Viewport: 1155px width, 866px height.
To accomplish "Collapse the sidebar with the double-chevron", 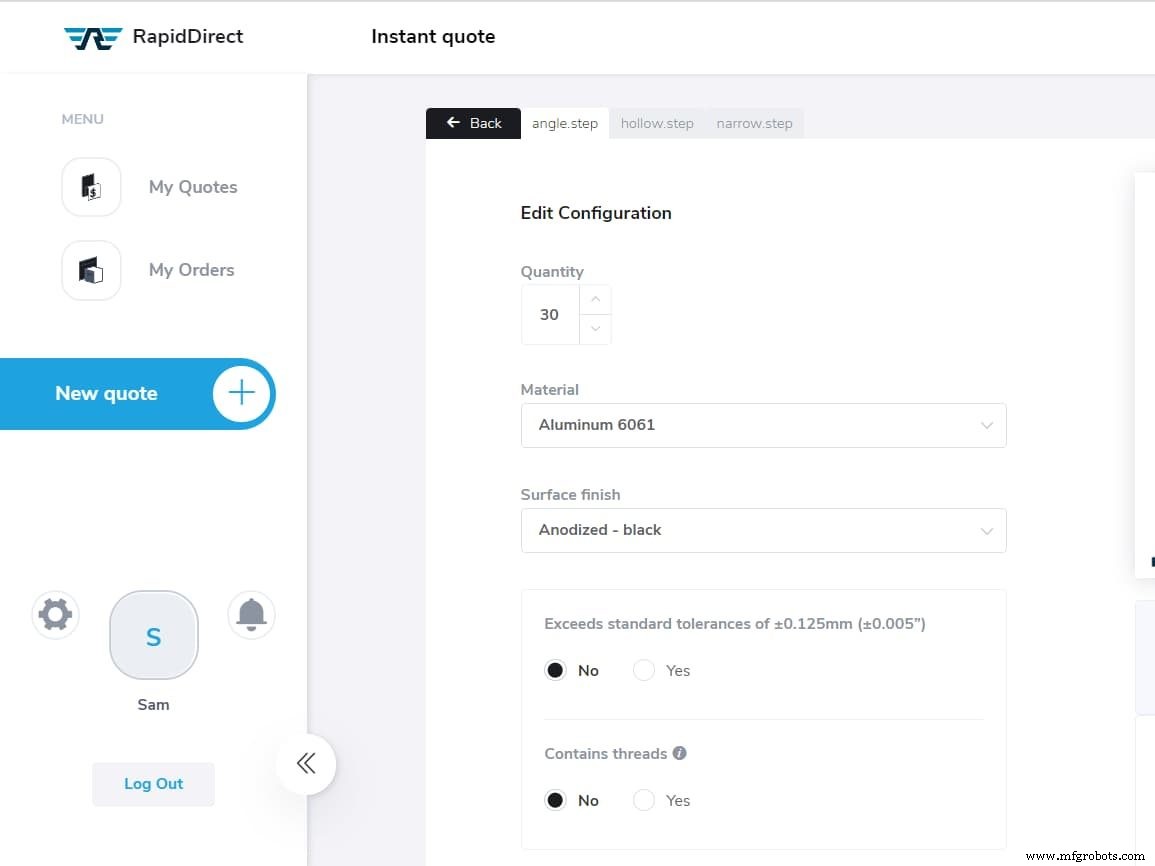I will (x=306, y=763).
